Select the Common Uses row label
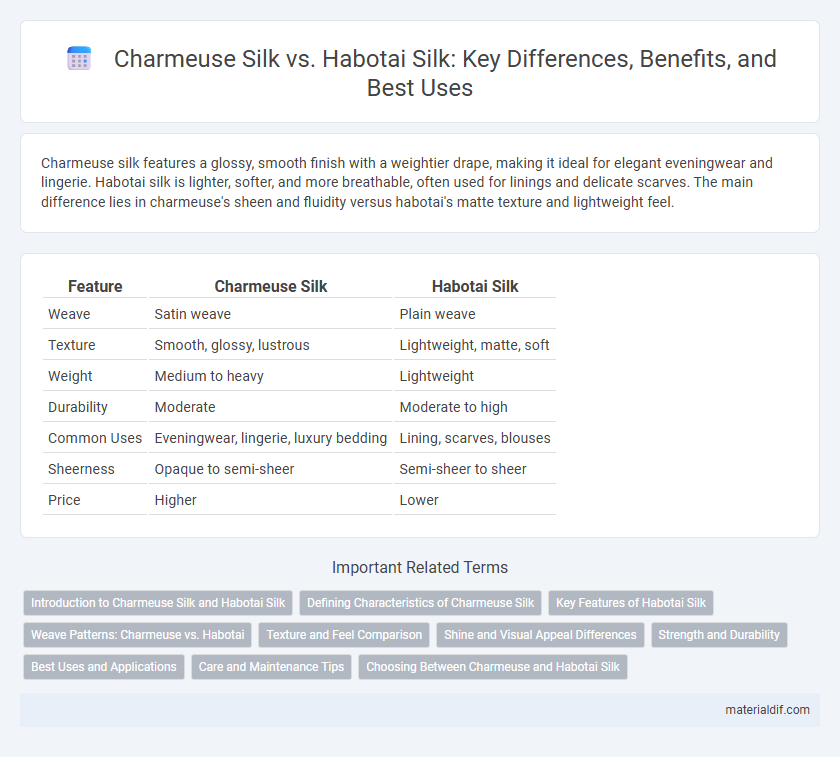 (95, 438)
